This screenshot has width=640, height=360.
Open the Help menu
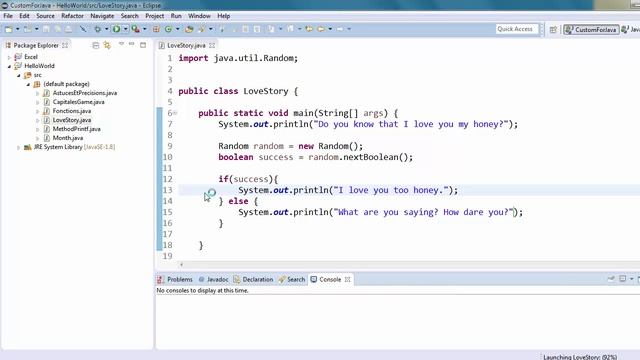click(x=223, y=16)
